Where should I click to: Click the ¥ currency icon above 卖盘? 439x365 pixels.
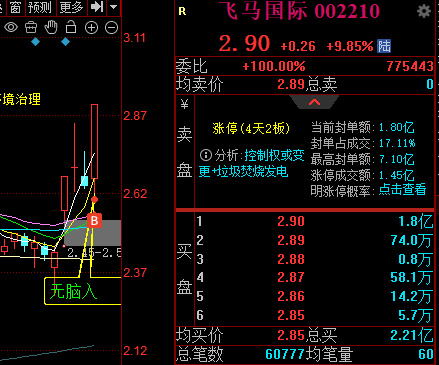[x=184, y=105]
